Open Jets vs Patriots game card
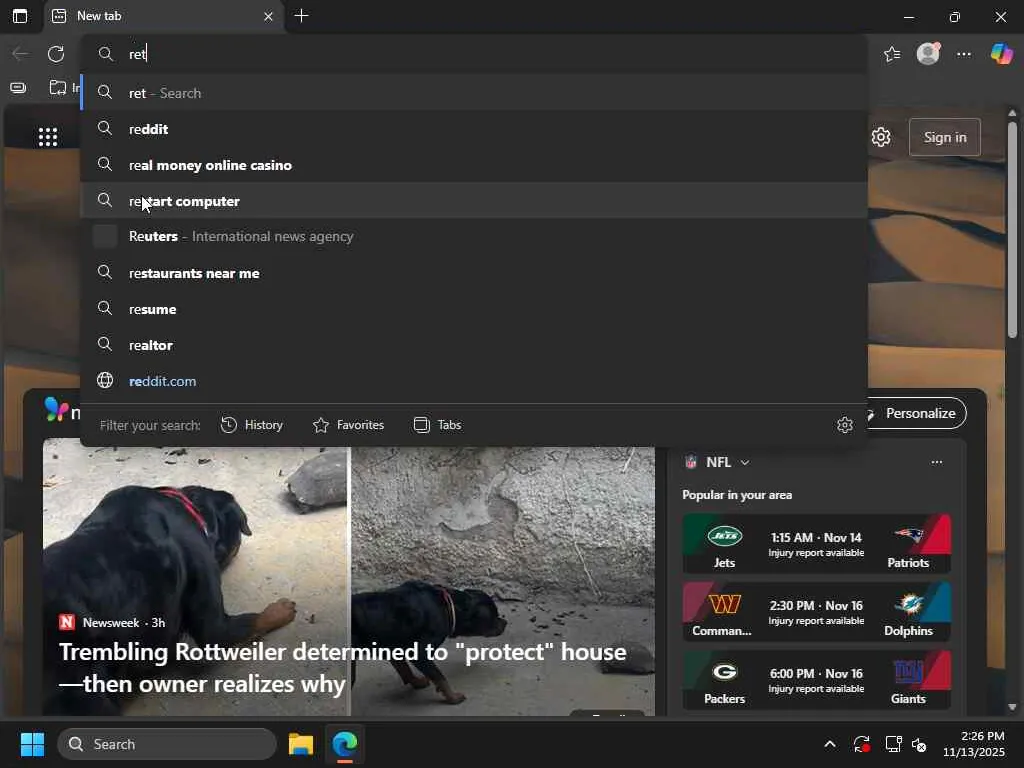 point(816,543)
